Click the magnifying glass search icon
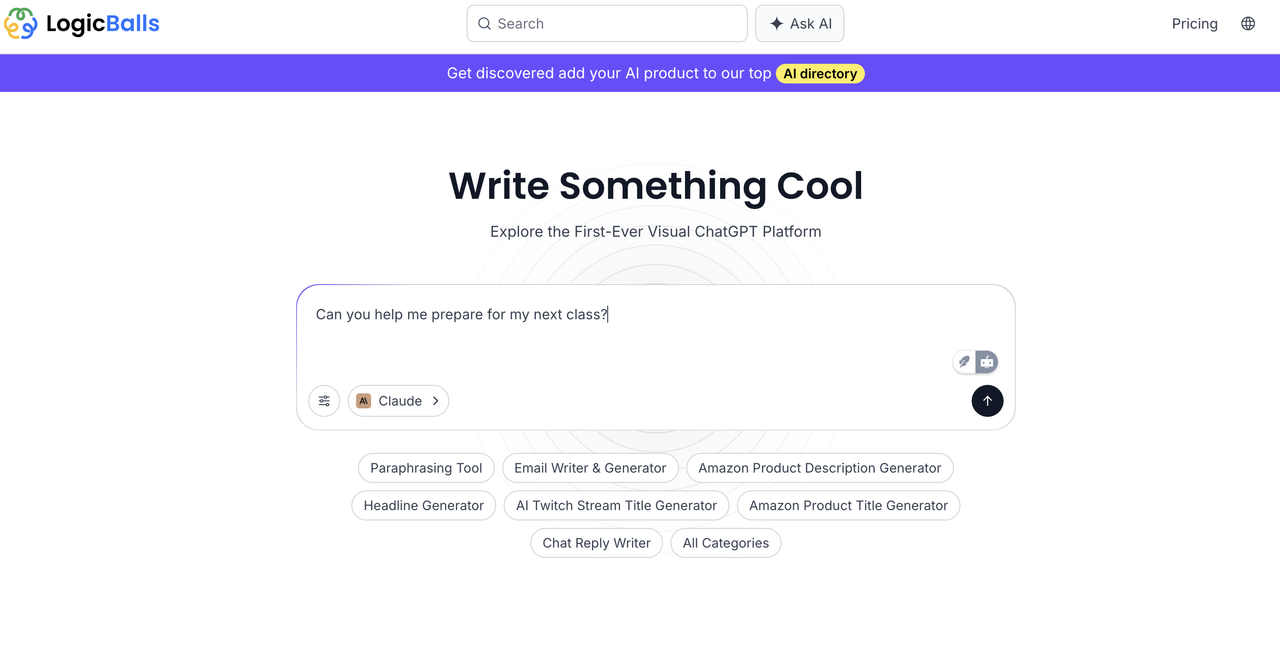The width and height of the screenshot is (1280, 647). [x=484, y=24]
